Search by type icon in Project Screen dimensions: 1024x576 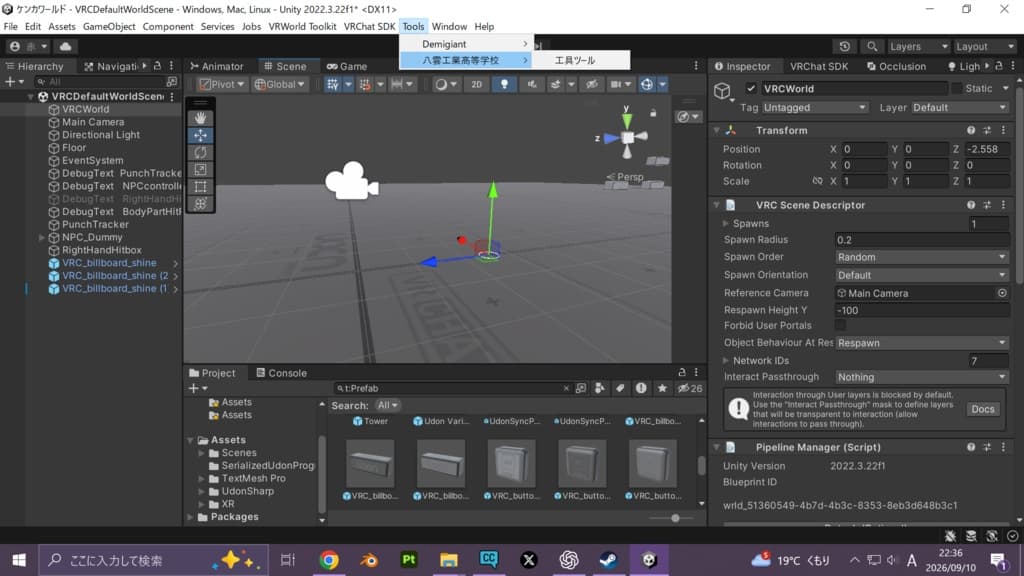(600, 388)
